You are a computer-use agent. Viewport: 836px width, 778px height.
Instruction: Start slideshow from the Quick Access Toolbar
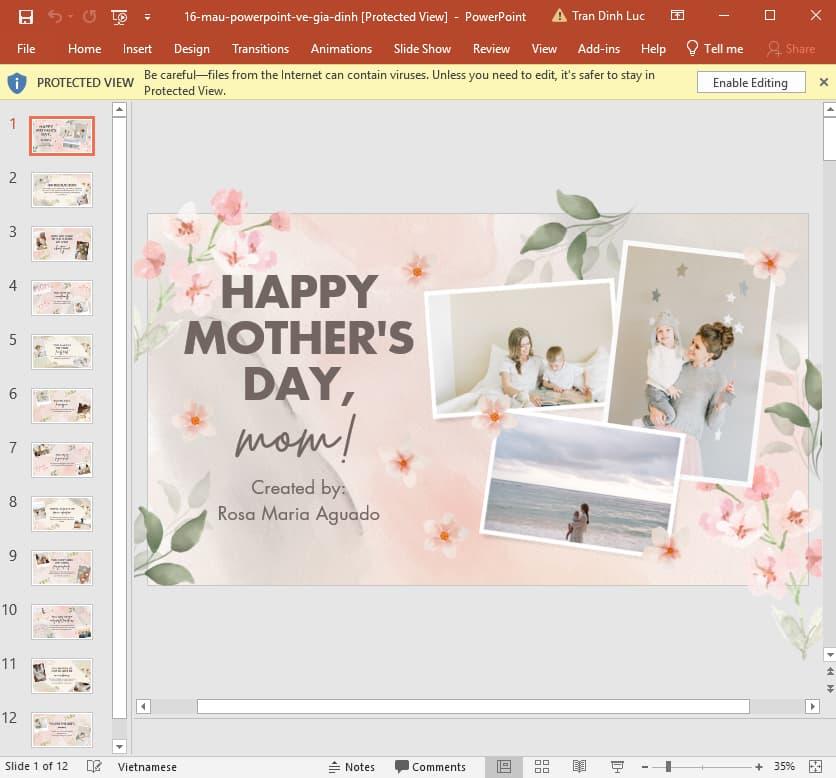(117, 17)
